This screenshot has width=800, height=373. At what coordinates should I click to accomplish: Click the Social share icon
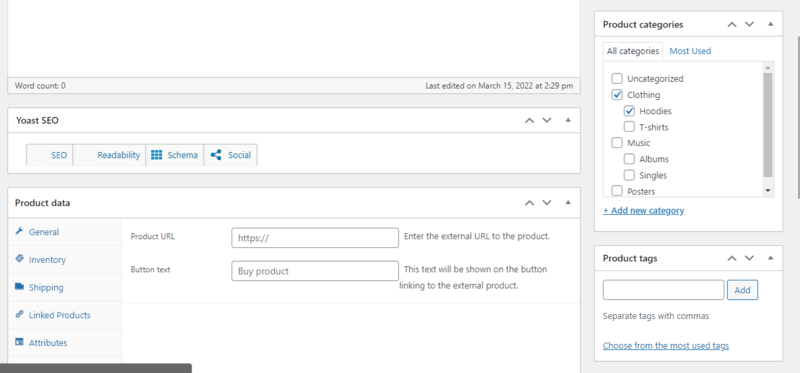click(216, 155)
